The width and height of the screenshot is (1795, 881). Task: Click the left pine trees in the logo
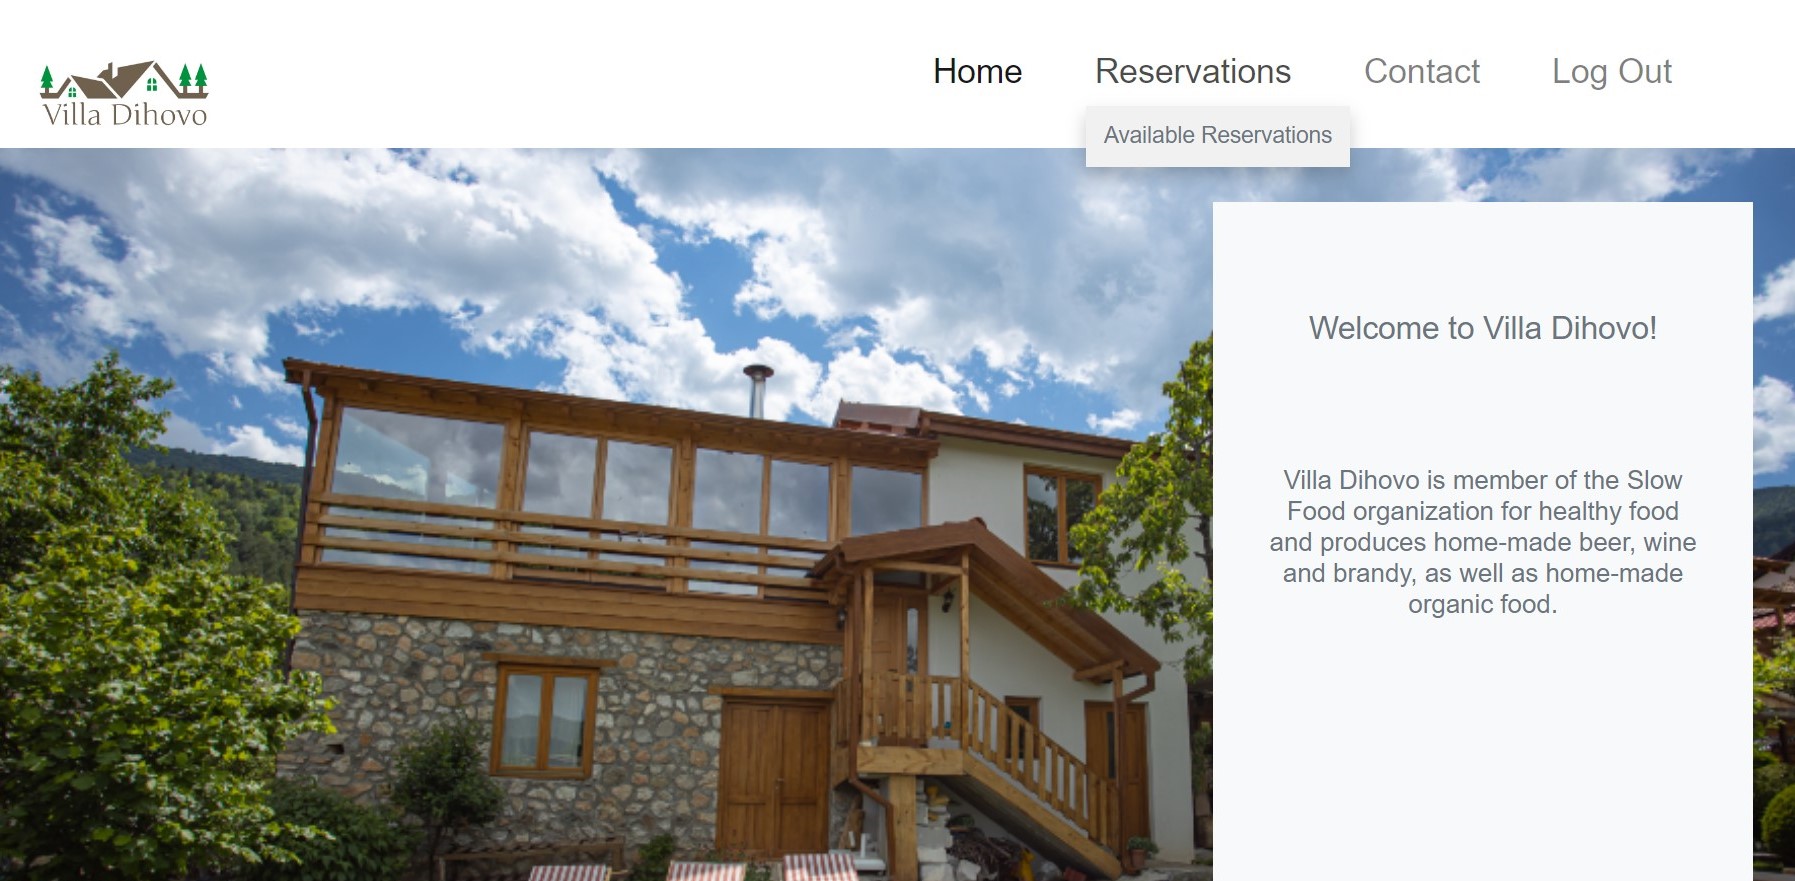click(47, 80)
